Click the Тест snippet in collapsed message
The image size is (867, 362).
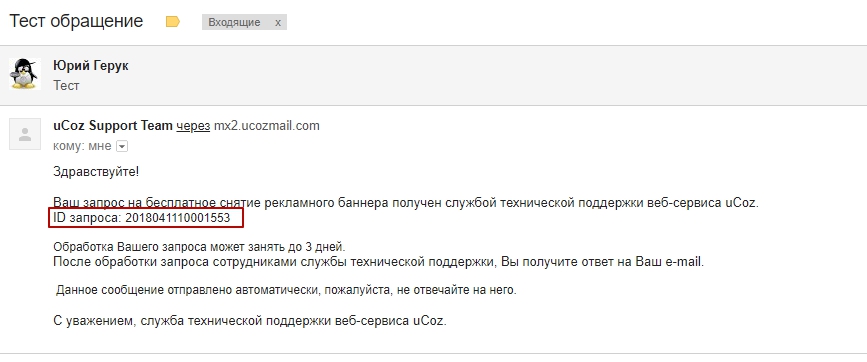coord(66,86)
